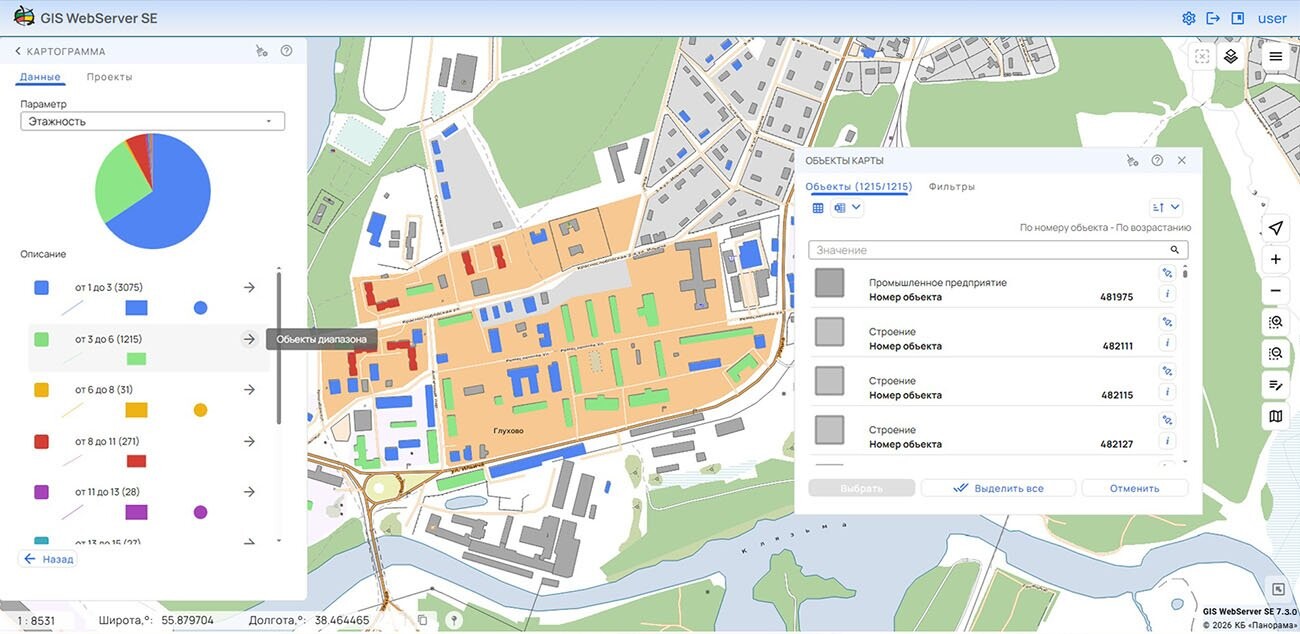Viewport: 1300px width, 634px height.
Task: Show info for object 481975
Action: 1168,294
